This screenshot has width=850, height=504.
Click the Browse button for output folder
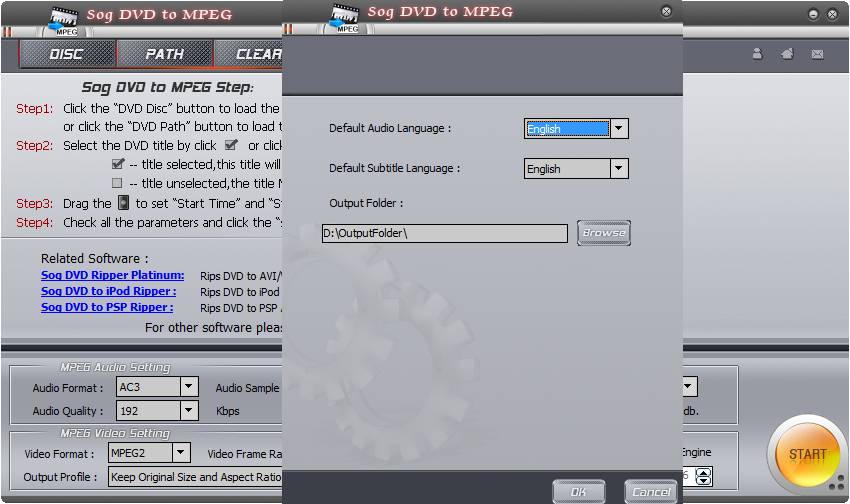click(x=604, y=232)
